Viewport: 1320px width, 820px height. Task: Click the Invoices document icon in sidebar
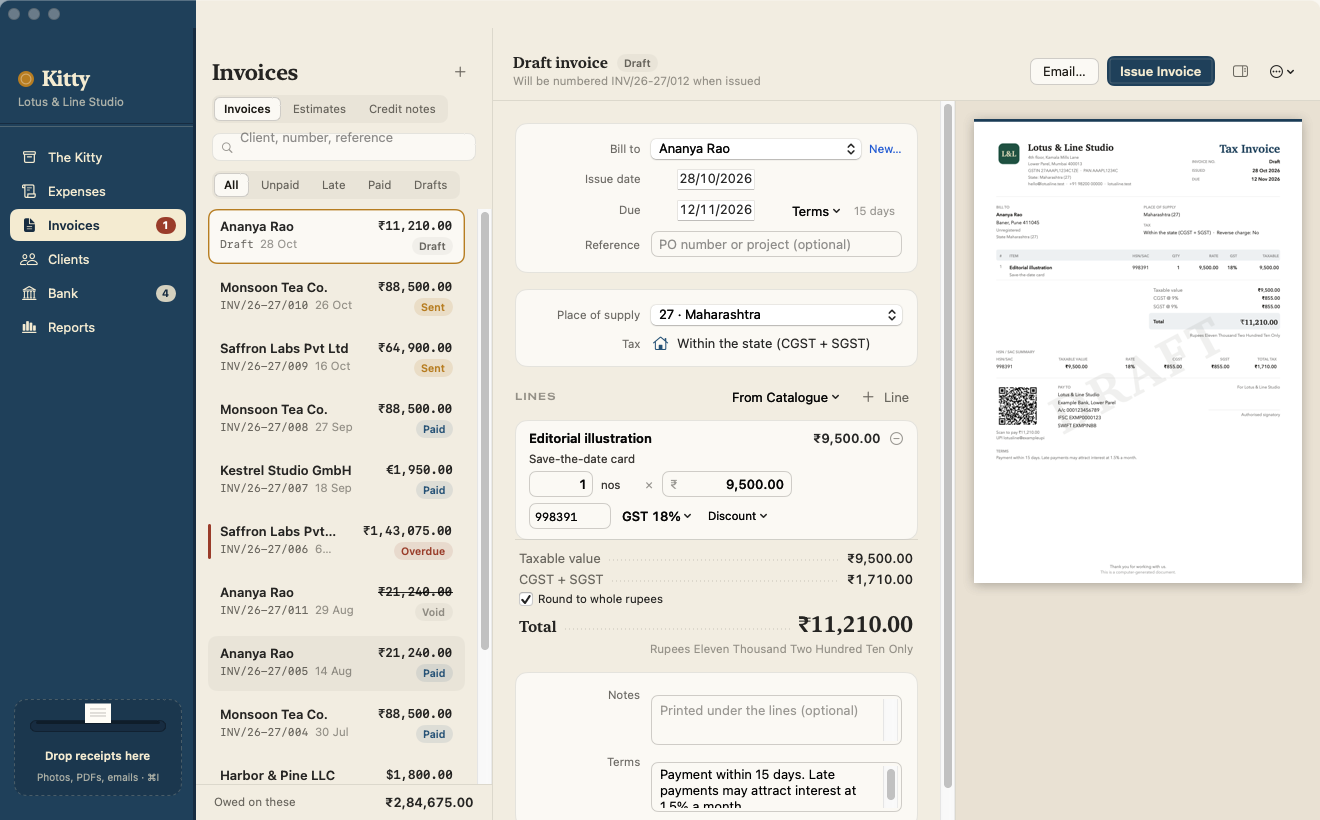(x=29, y=225)
